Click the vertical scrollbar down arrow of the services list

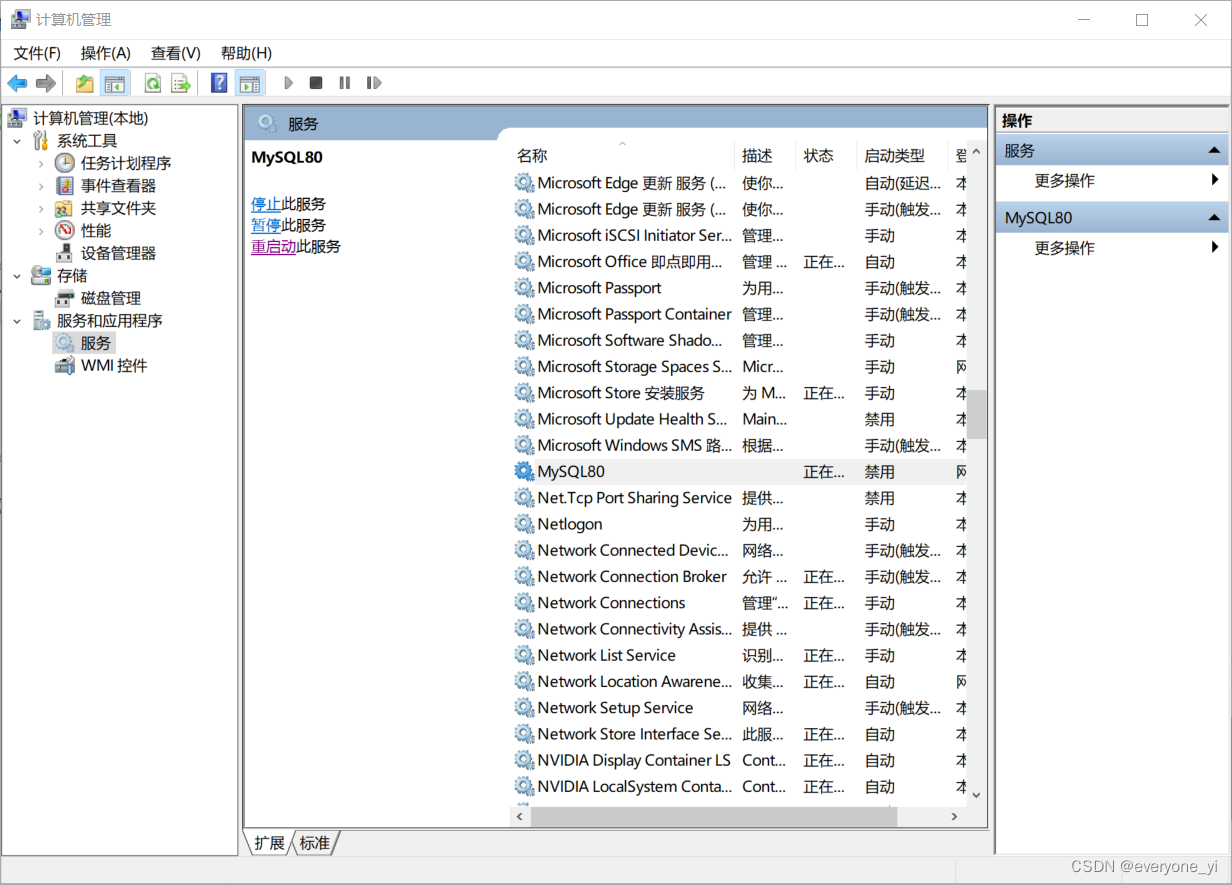point(977,795)
